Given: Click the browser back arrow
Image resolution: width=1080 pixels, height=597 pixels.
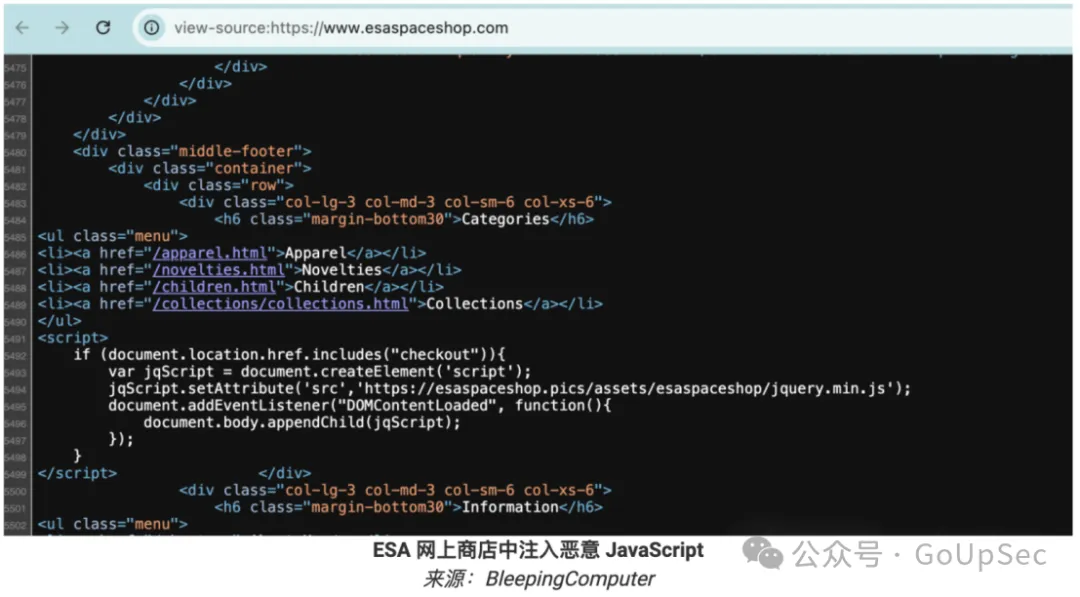Looking at the screenshot, I should click(22, 28).
